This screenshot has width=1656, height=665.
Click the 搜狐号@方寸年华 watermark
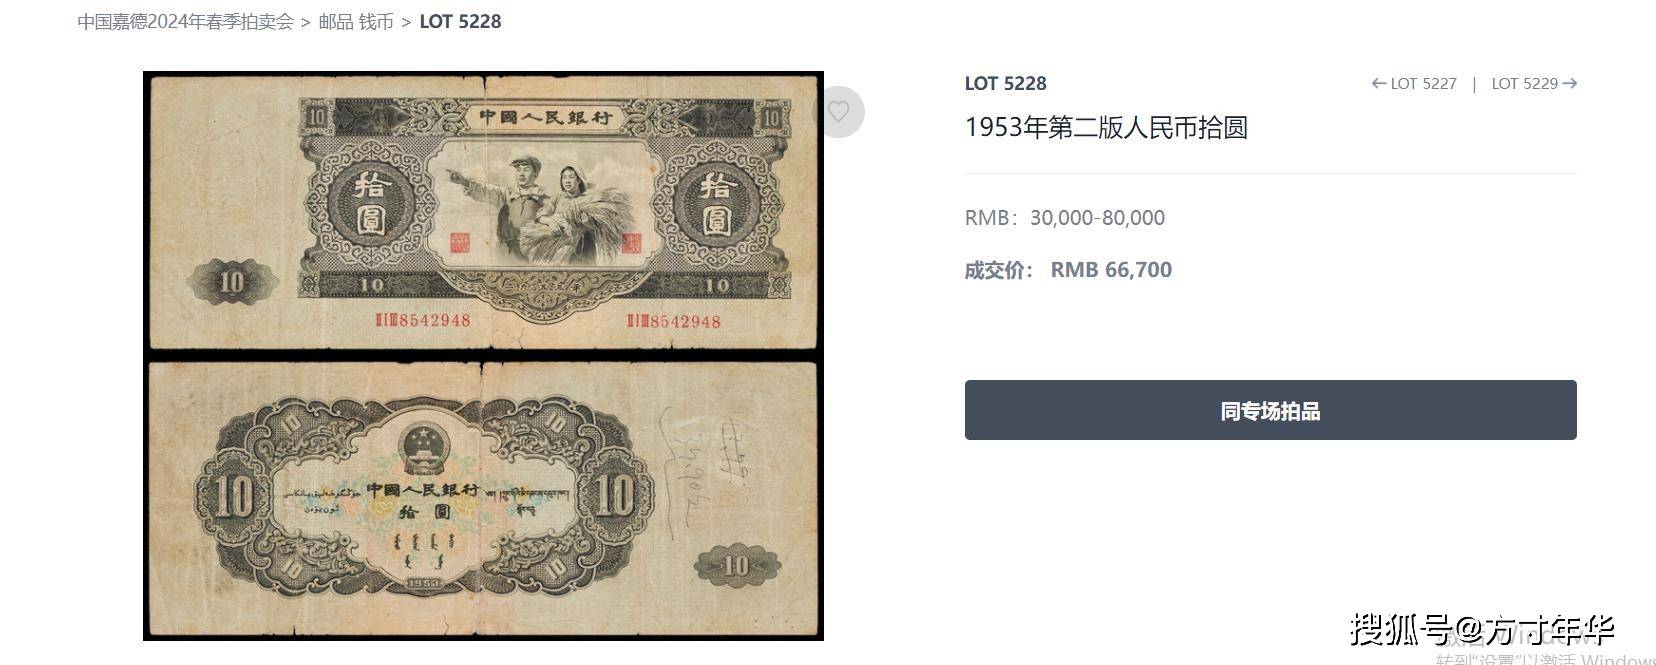click(x=1482, y=629)
